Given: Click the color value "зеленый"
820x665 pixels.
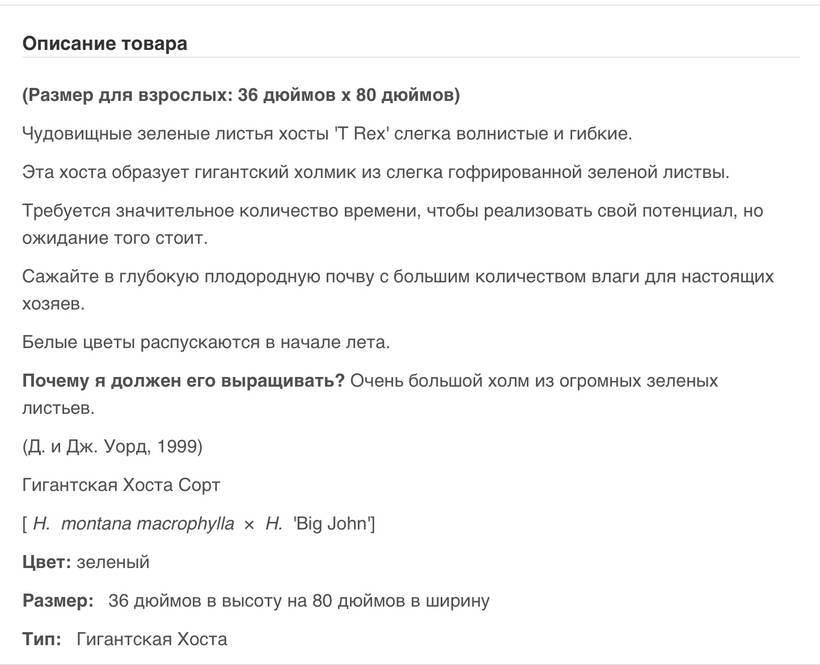Looking at the screenshot, I should [113, 562].
